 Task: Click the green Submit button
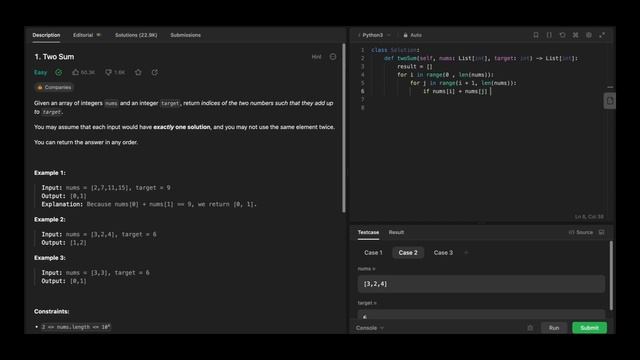point(589,328)
